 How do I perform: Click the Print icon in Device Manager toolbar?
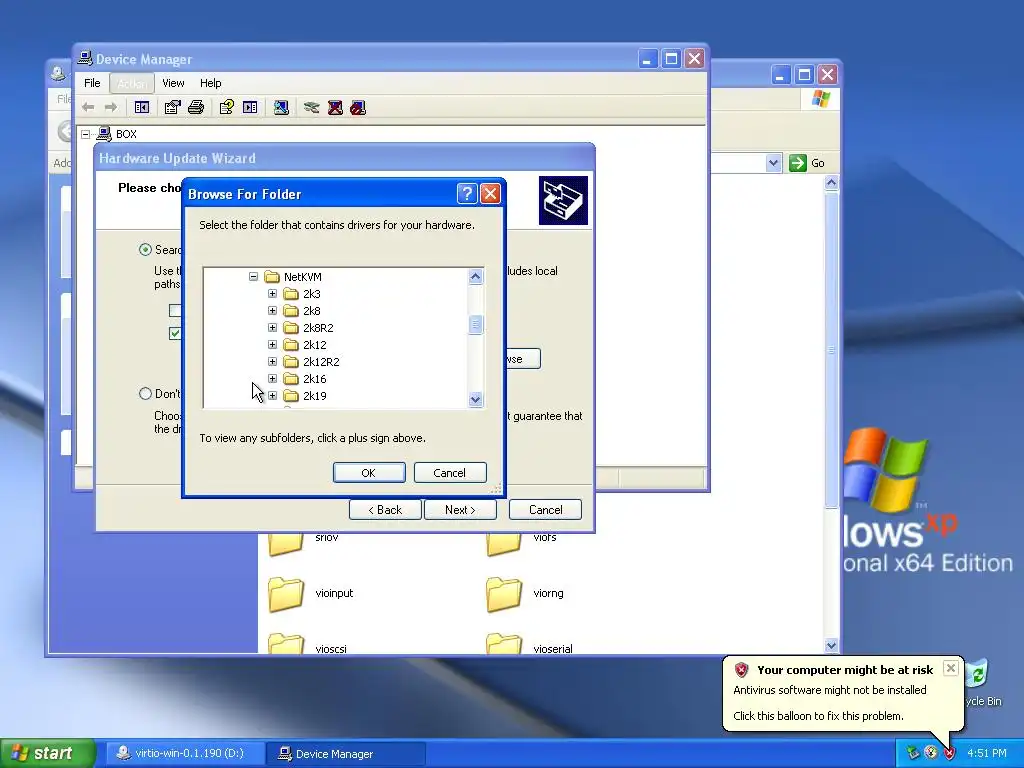196,107
